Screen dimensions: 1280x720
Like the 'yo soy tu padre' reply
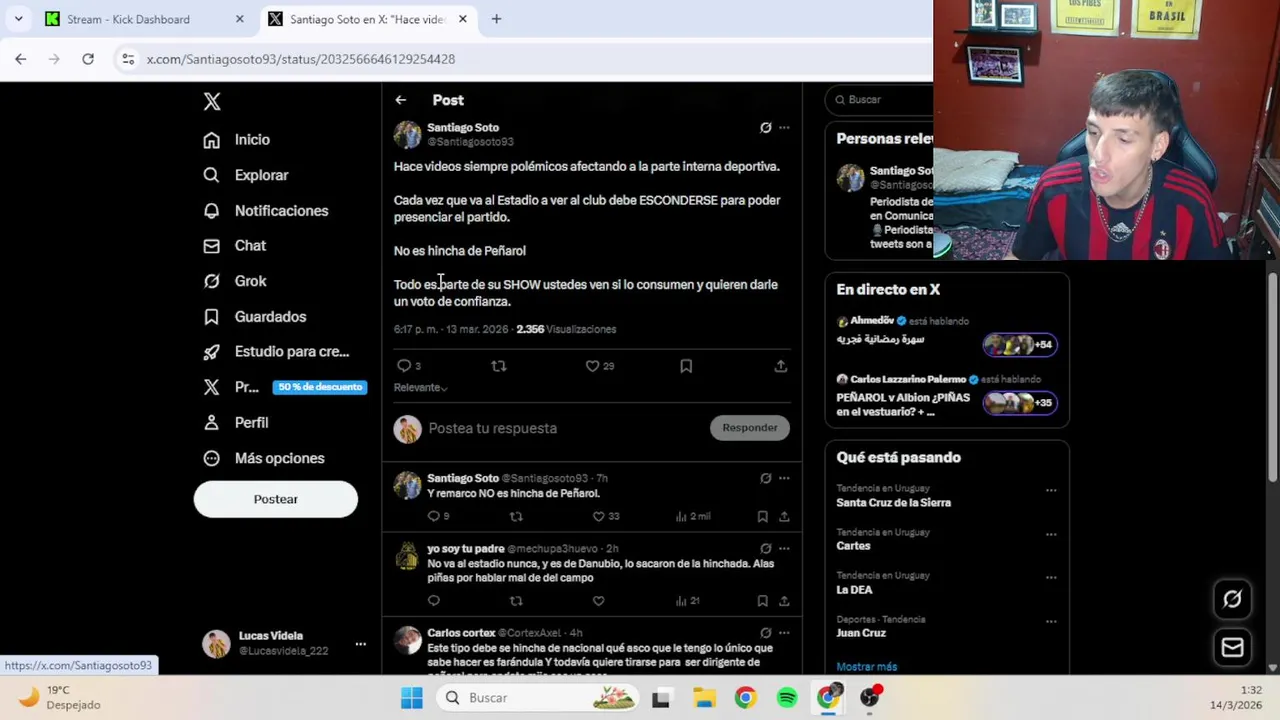(x=598, y=600)
